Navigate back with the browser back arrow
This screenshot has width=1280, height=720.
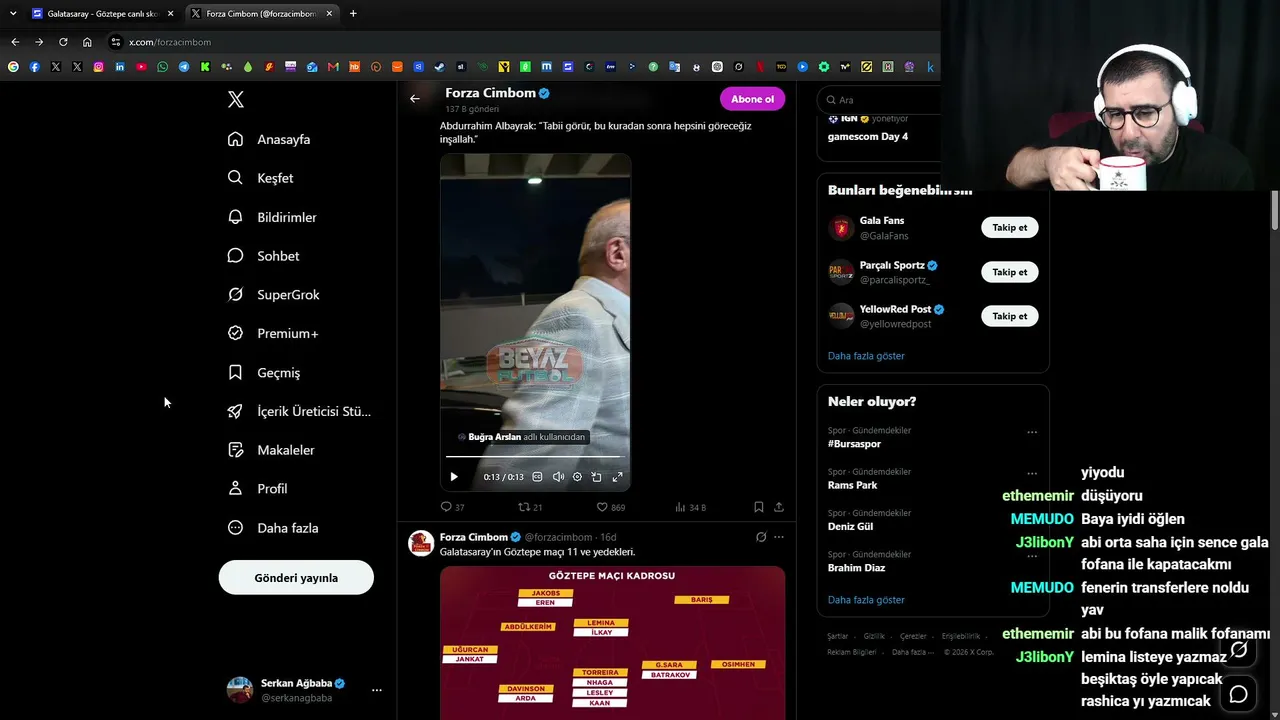(15, 42)
